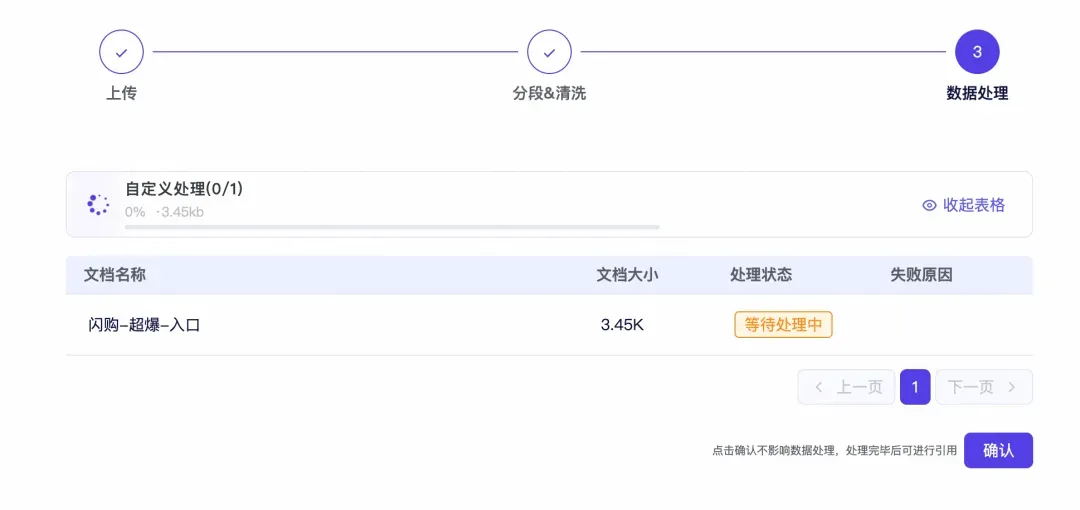This screenshot has width=1080, height=510.
Task: Click the 处理状态 column header
Action: [761, 275]
